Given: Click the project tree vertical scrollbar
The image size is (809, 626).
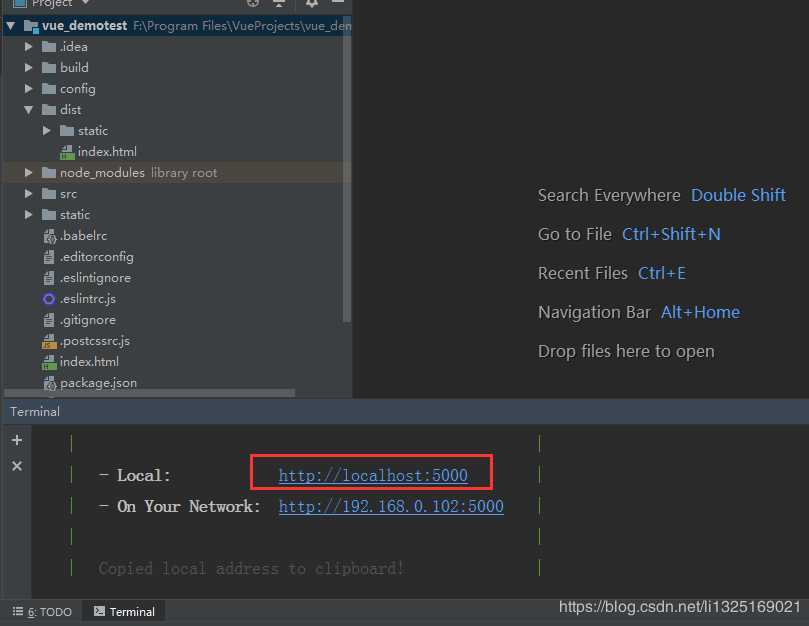Looking at the screenshot, I should 347,170.
